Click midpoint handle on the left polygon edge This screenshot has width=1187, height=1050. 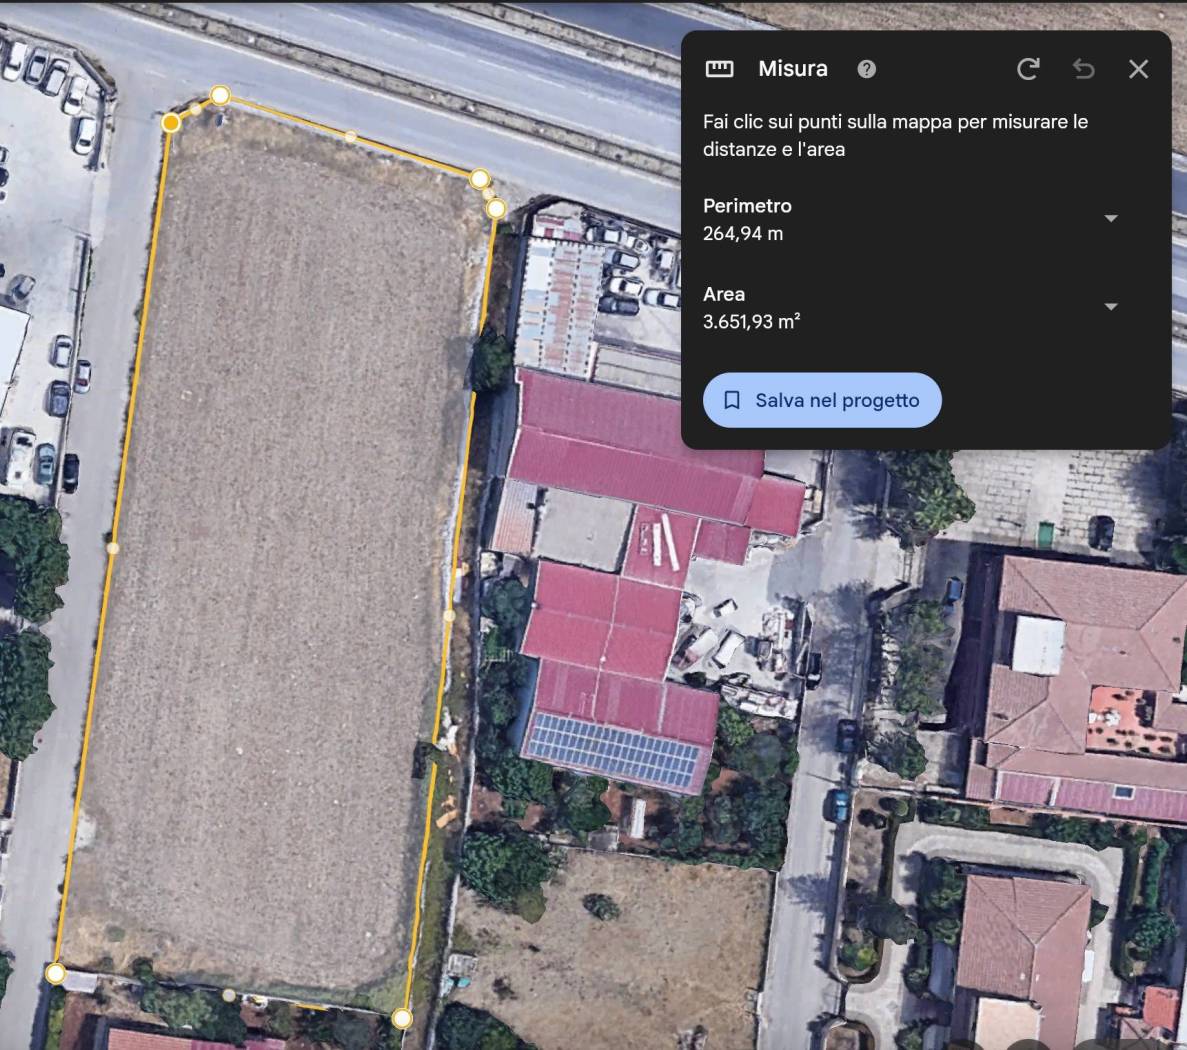113,548
